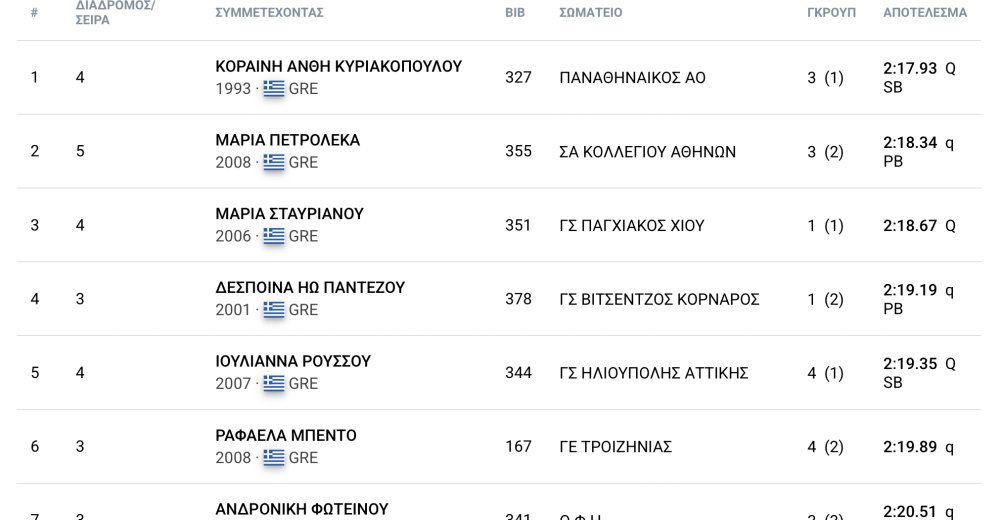The width and height of the screenshot is (1000, 520).
Task: Click the ΣΥΜΜΕΤΕΧΟΝΤΑΣ column header
Action: point(269,13)
